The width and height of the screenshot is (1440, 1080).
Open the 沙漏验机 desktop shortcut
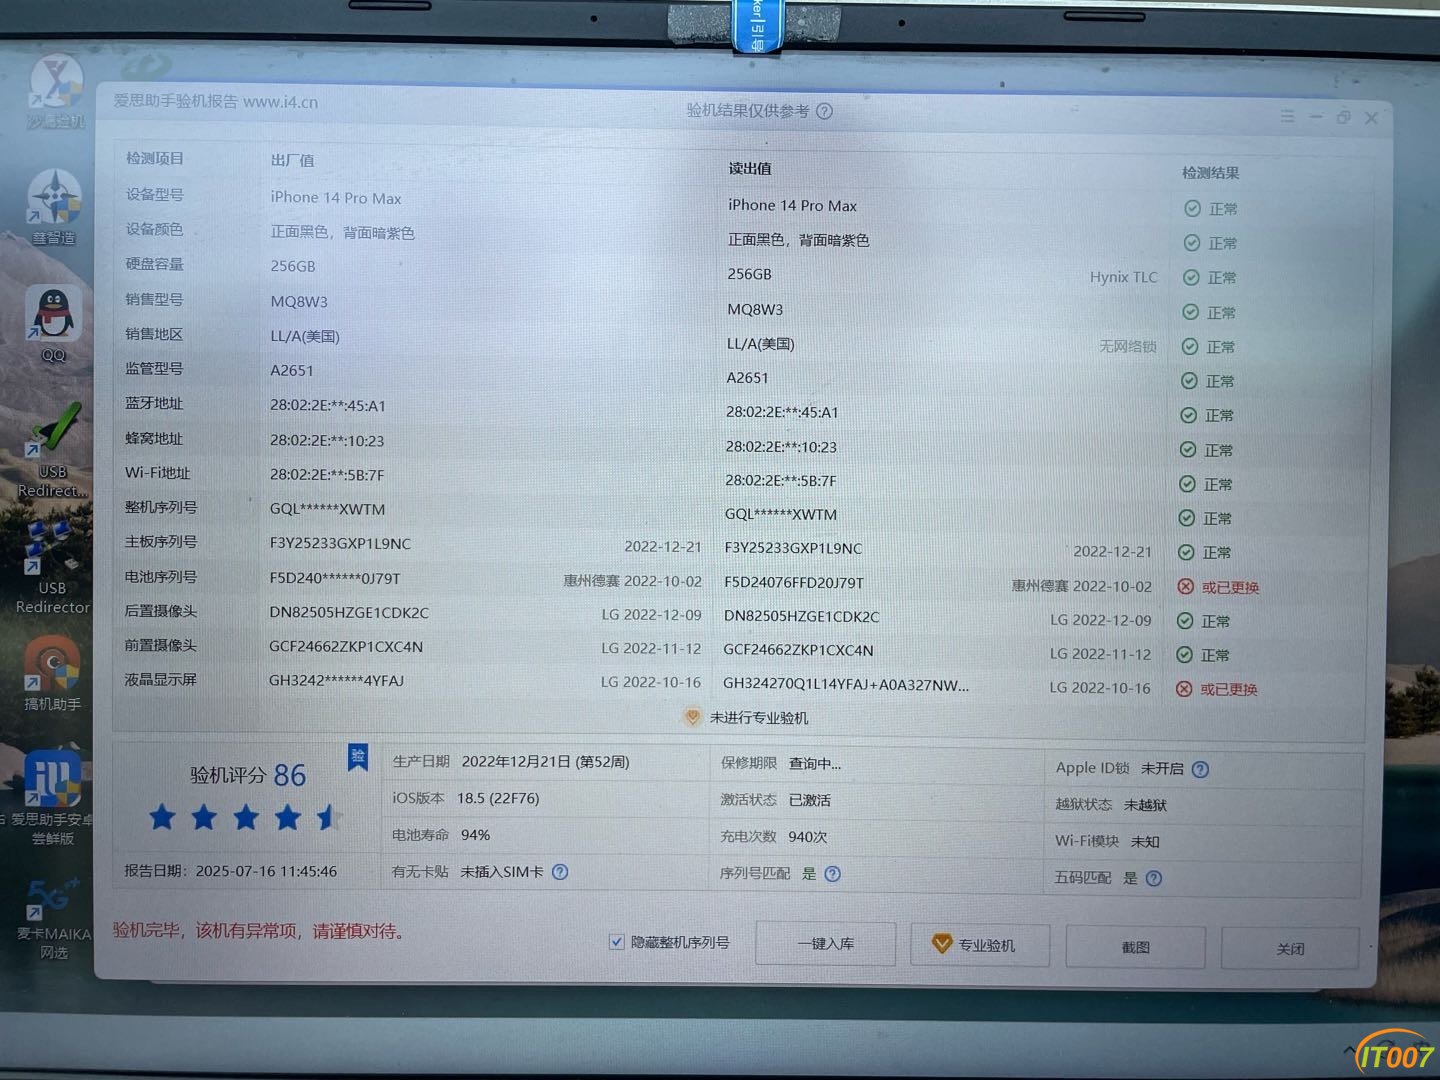tap(56, 92)
